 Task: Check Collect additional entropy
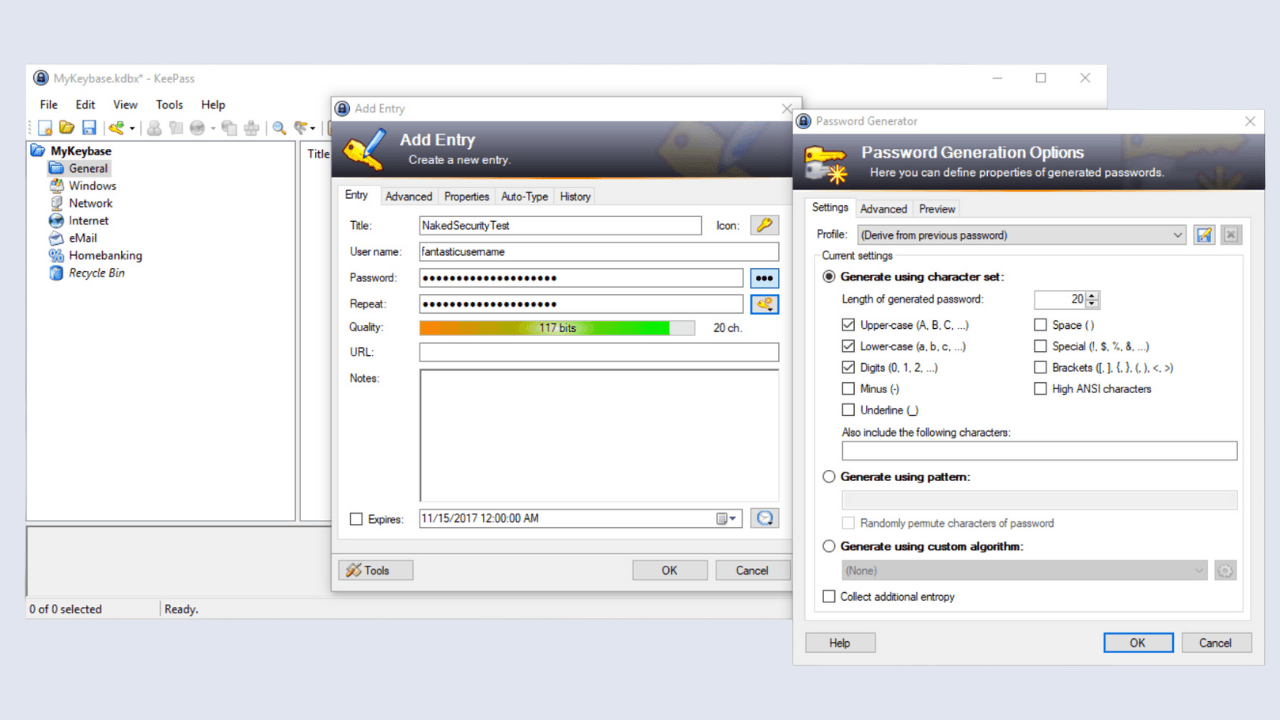(x=829, y=597)
